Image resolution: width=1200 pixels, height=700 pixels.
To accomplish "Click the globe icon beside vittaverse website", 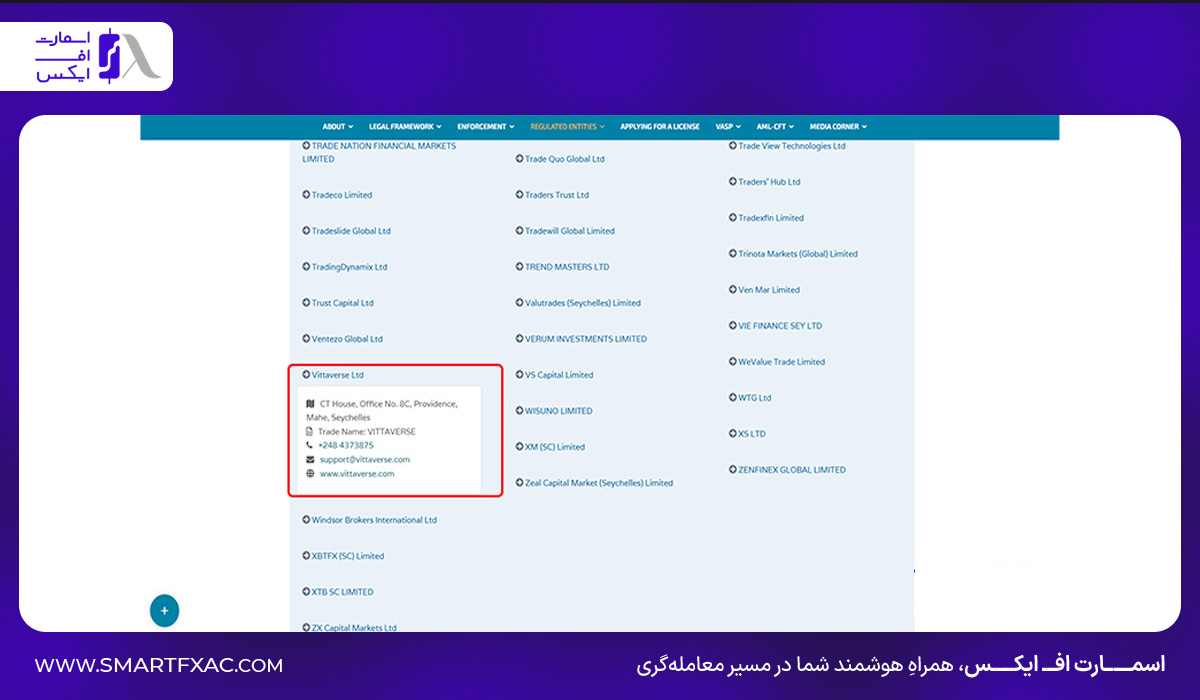I will click(x=310, y=474).
